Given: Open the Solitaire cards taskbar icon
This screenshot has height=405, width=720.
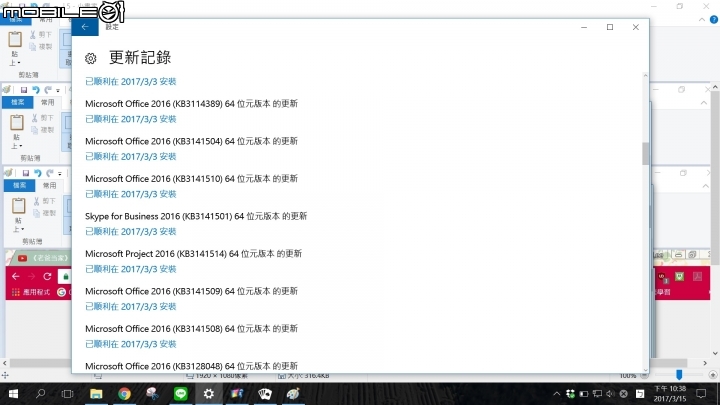Looking at the screenshot, I should tap(265, 394).
